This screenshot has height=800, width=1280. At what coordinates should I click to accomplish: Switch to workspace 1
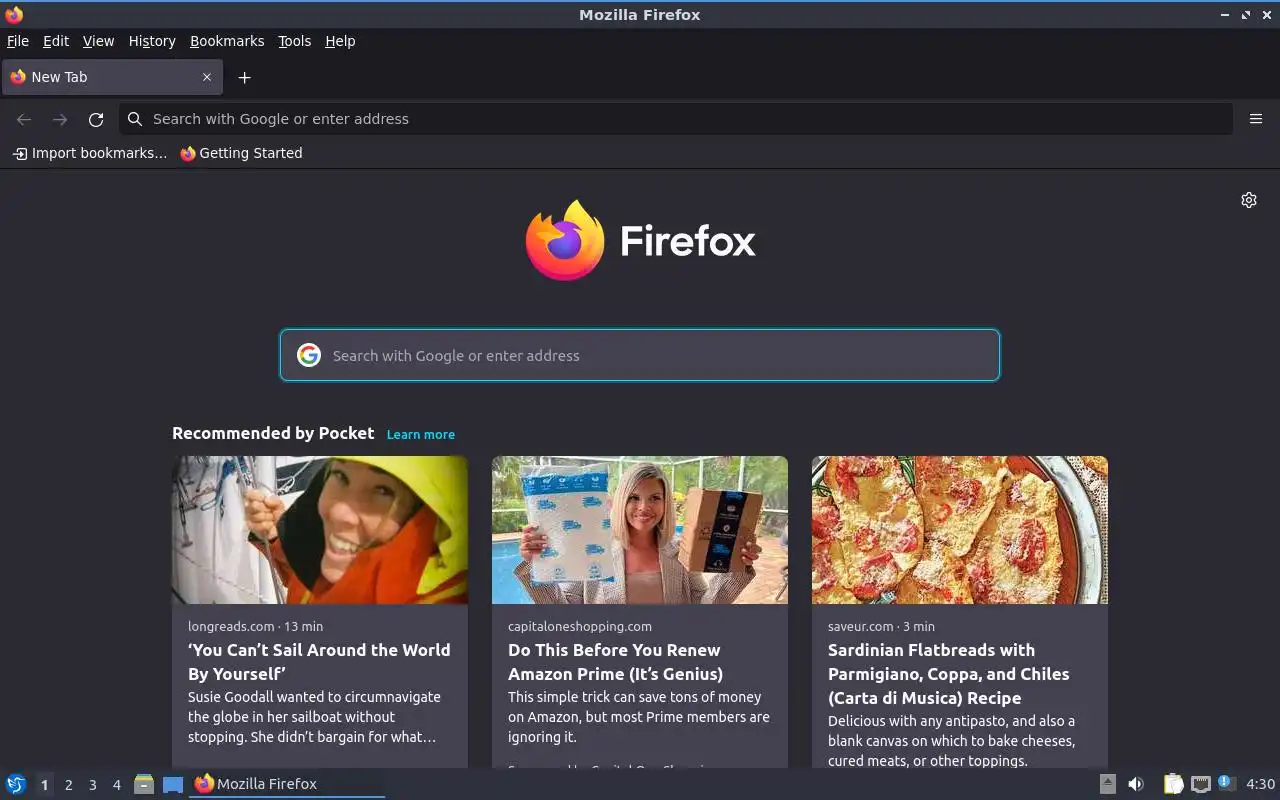[x=44, y=785]
